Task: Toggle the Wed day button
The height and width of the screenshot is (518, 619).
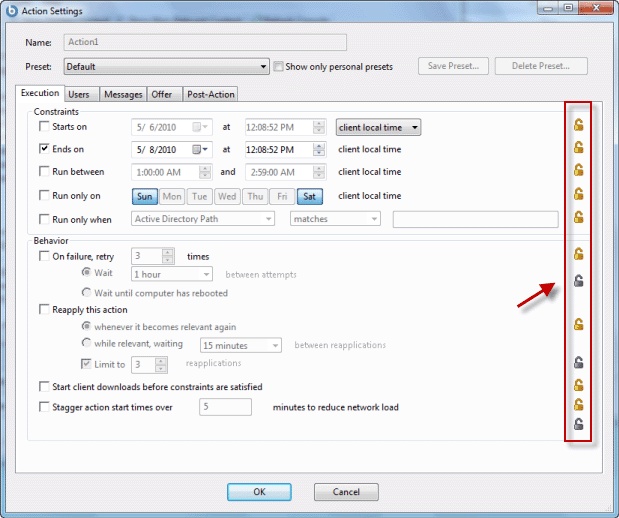Action: [x=227, y=196]
